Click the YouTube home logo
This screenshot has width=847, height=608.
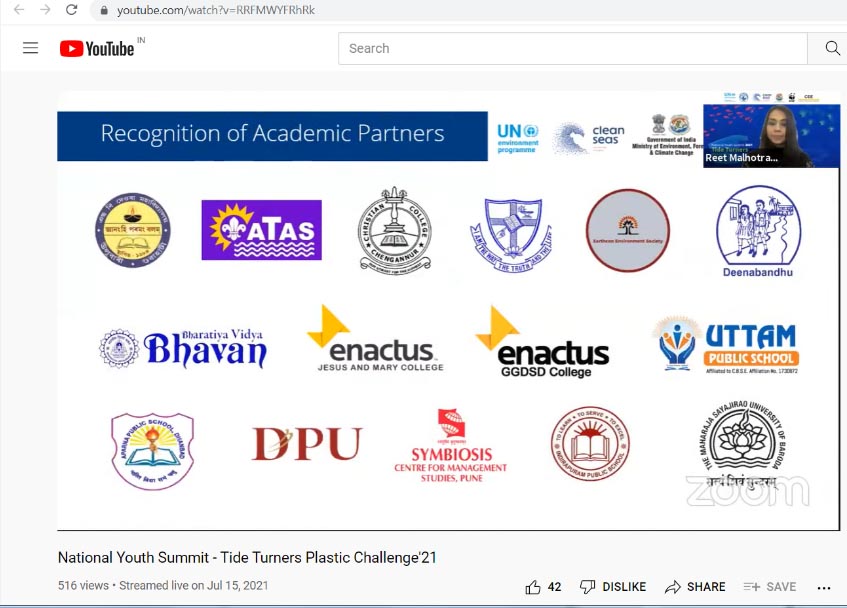pos(97,49)
